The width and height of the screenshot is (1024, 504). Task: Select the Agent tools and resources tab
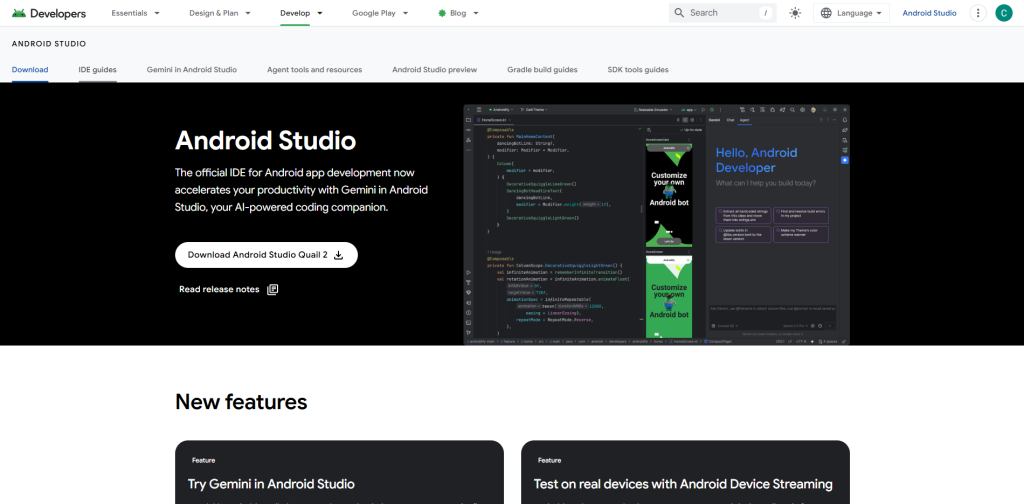point(314,70)
